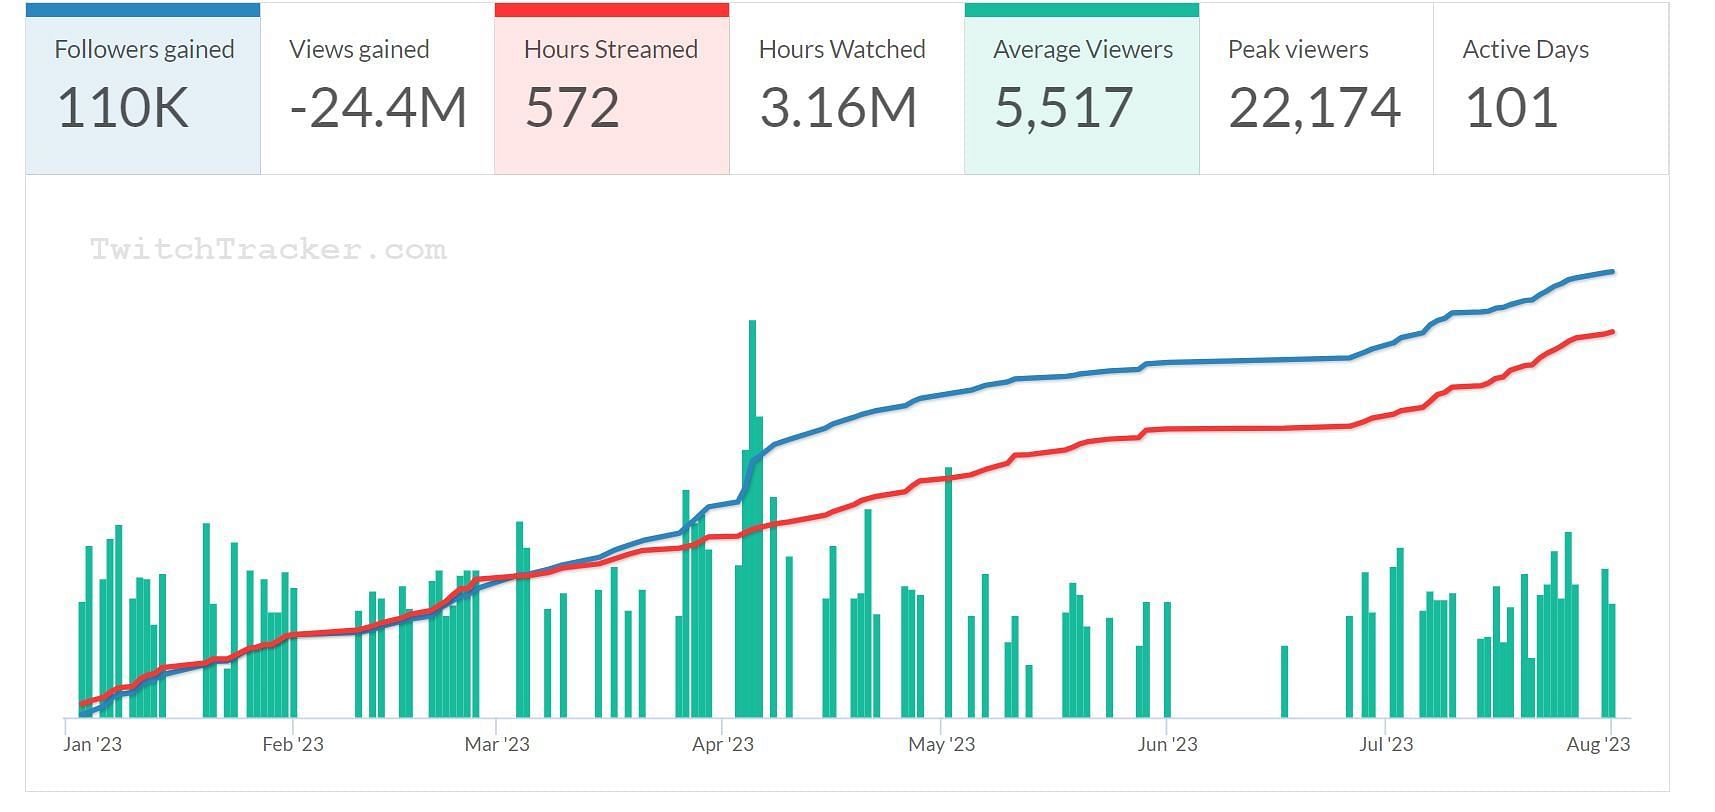Click the TwitchTracker.com watermark text
The width and height of the screenshot is (1715, 812).
(x=268, y=250)
